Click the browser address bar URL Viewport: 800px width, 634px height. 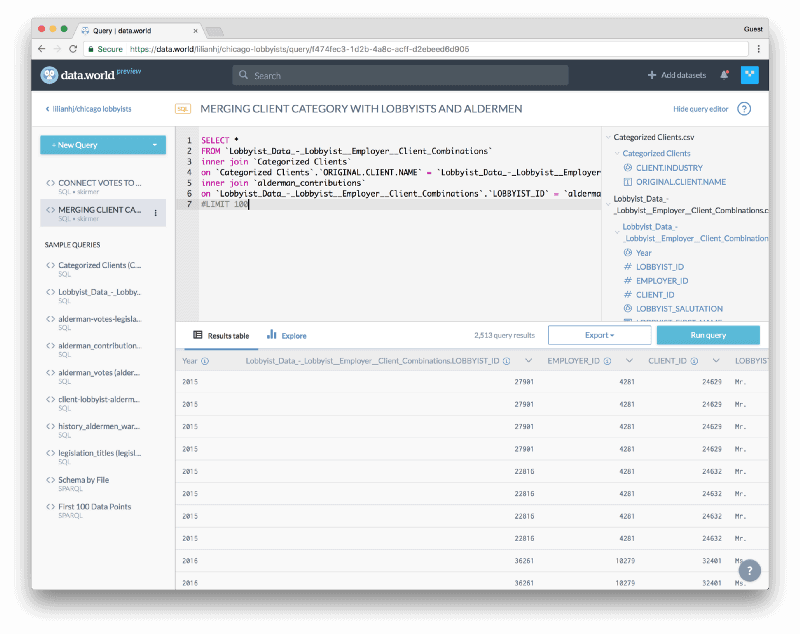click(x=299, y=49)
